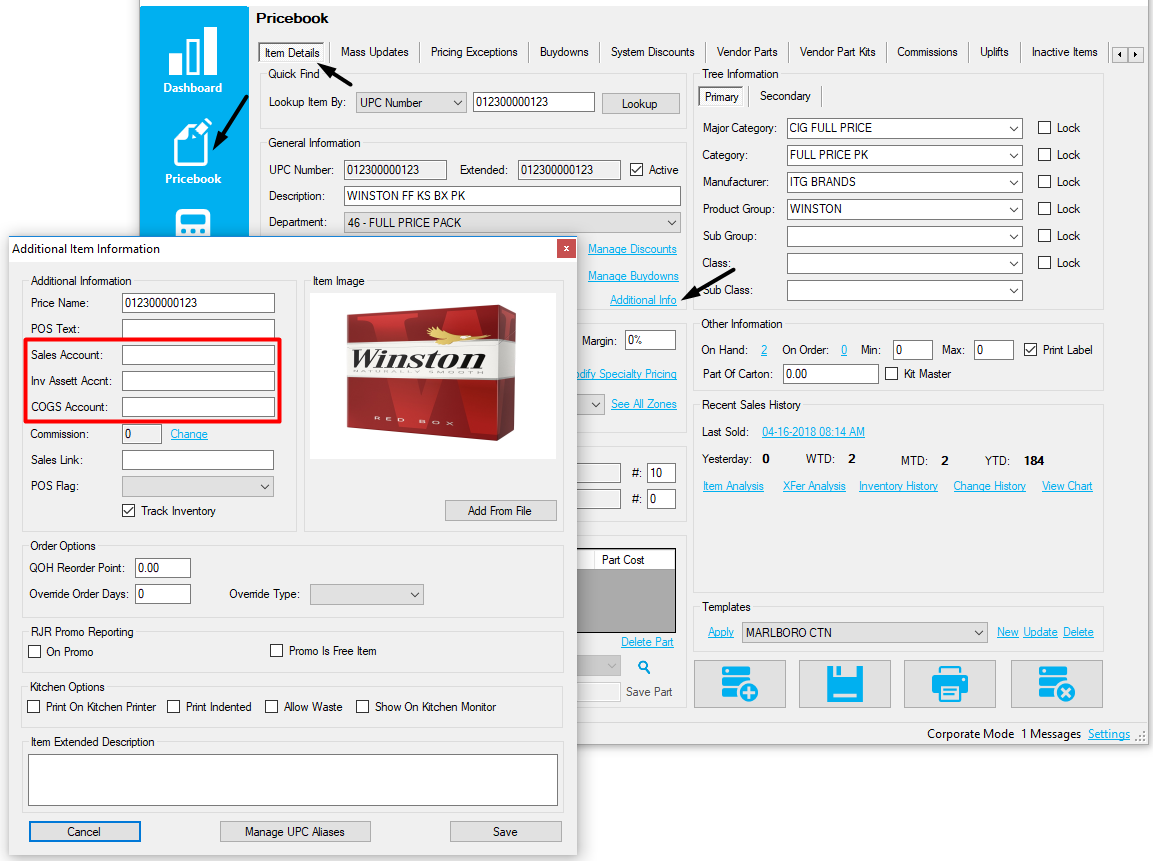Click the Change link beside Commission
The image size is (1153, 861).
[x=189, y=435]
